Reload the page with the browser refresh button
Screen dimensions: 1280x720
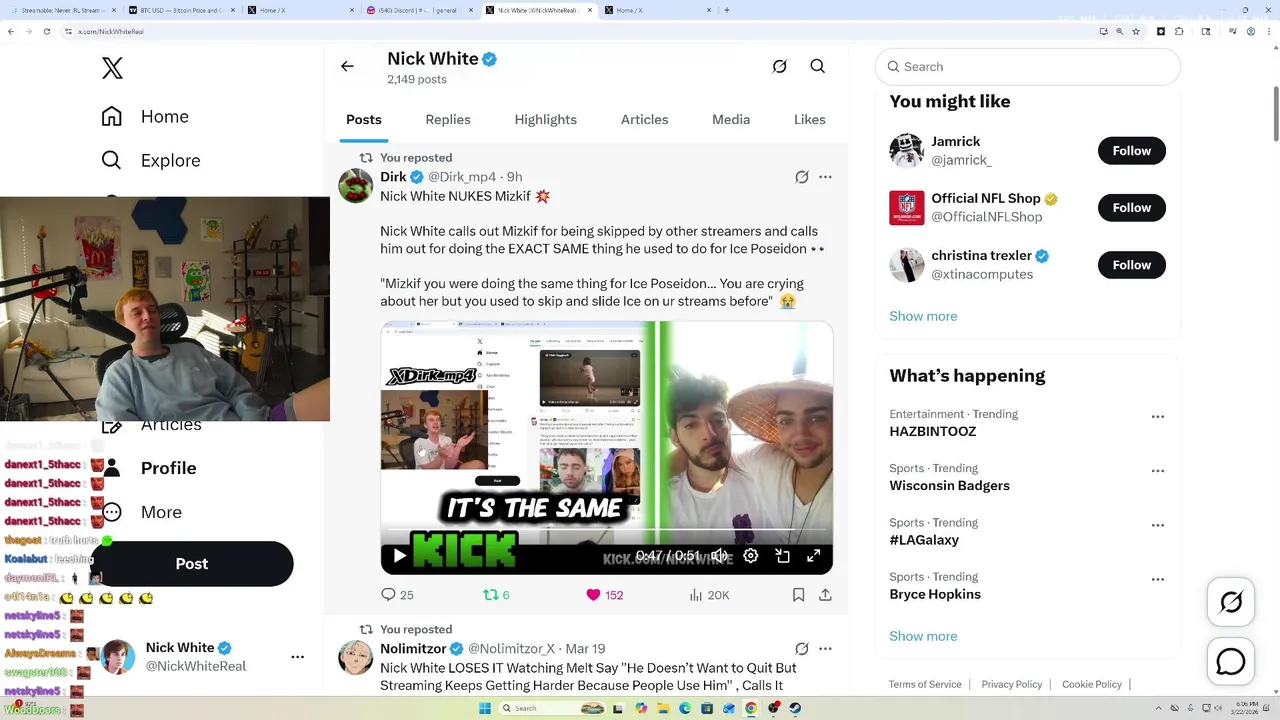click(x=47, y=31)
